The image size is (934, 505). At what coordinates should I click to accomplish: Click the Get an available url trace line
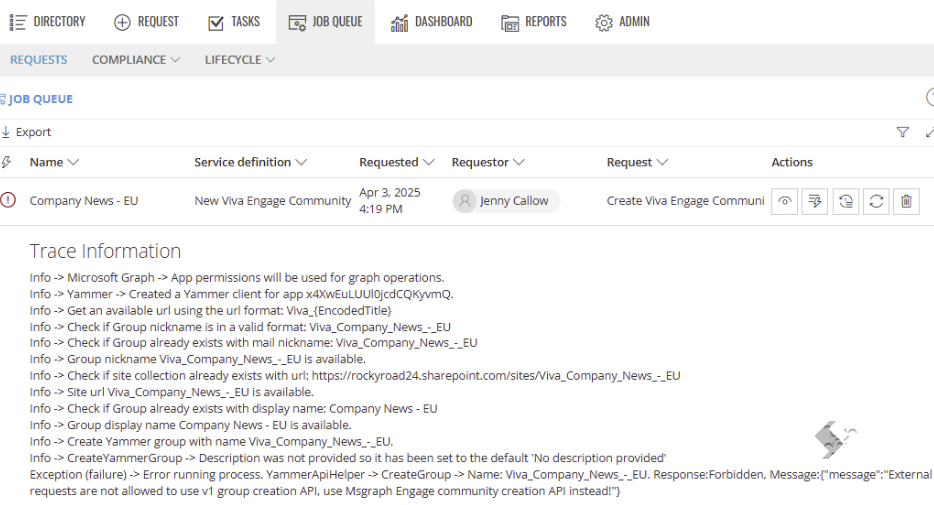point(211,310)
